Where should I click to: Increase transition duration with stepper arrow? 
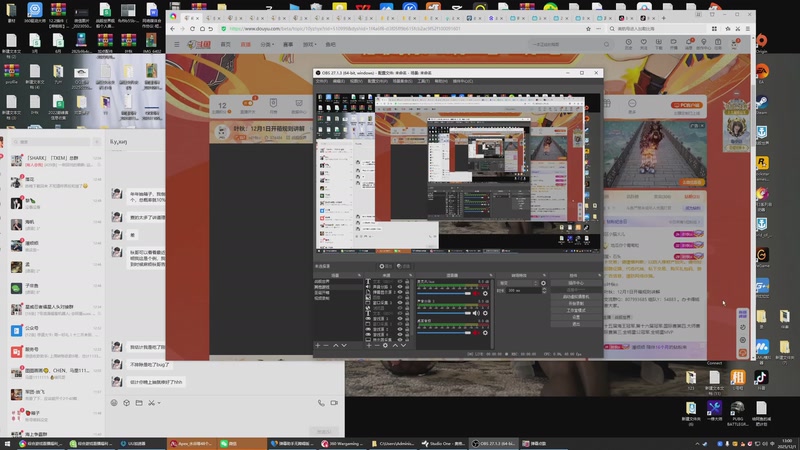pos(543,289)
